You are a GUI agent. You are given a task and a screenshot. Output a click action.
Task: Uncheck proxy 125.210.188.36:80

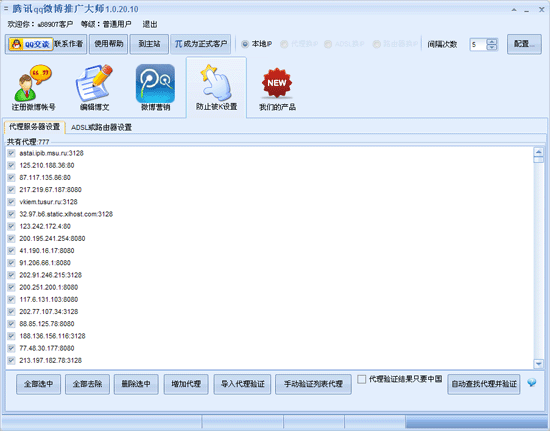(x=11, y=165)
